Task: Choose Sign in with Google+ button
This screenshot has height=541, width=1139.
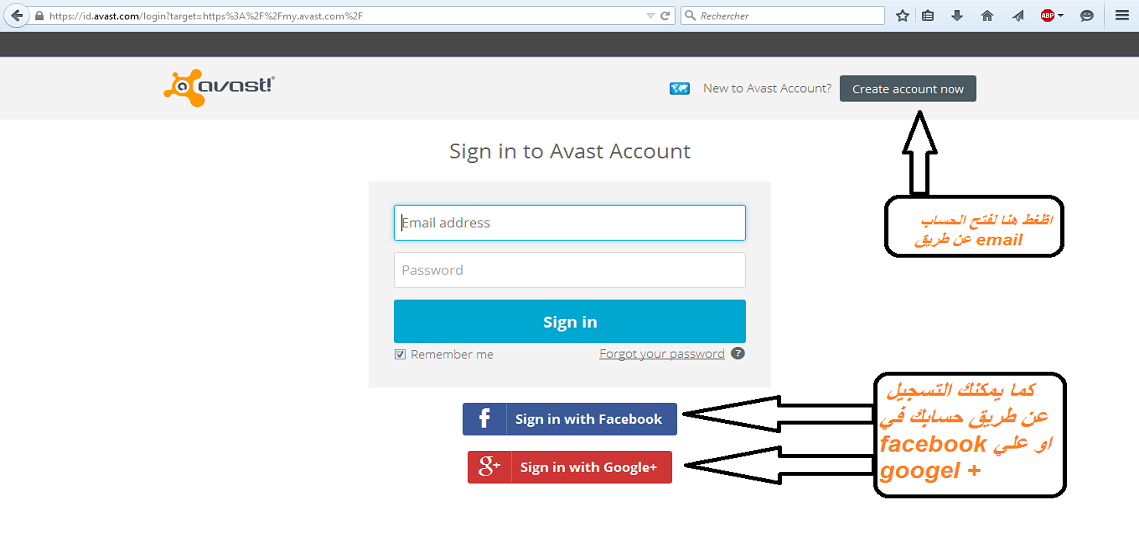Action: [570, 467]
